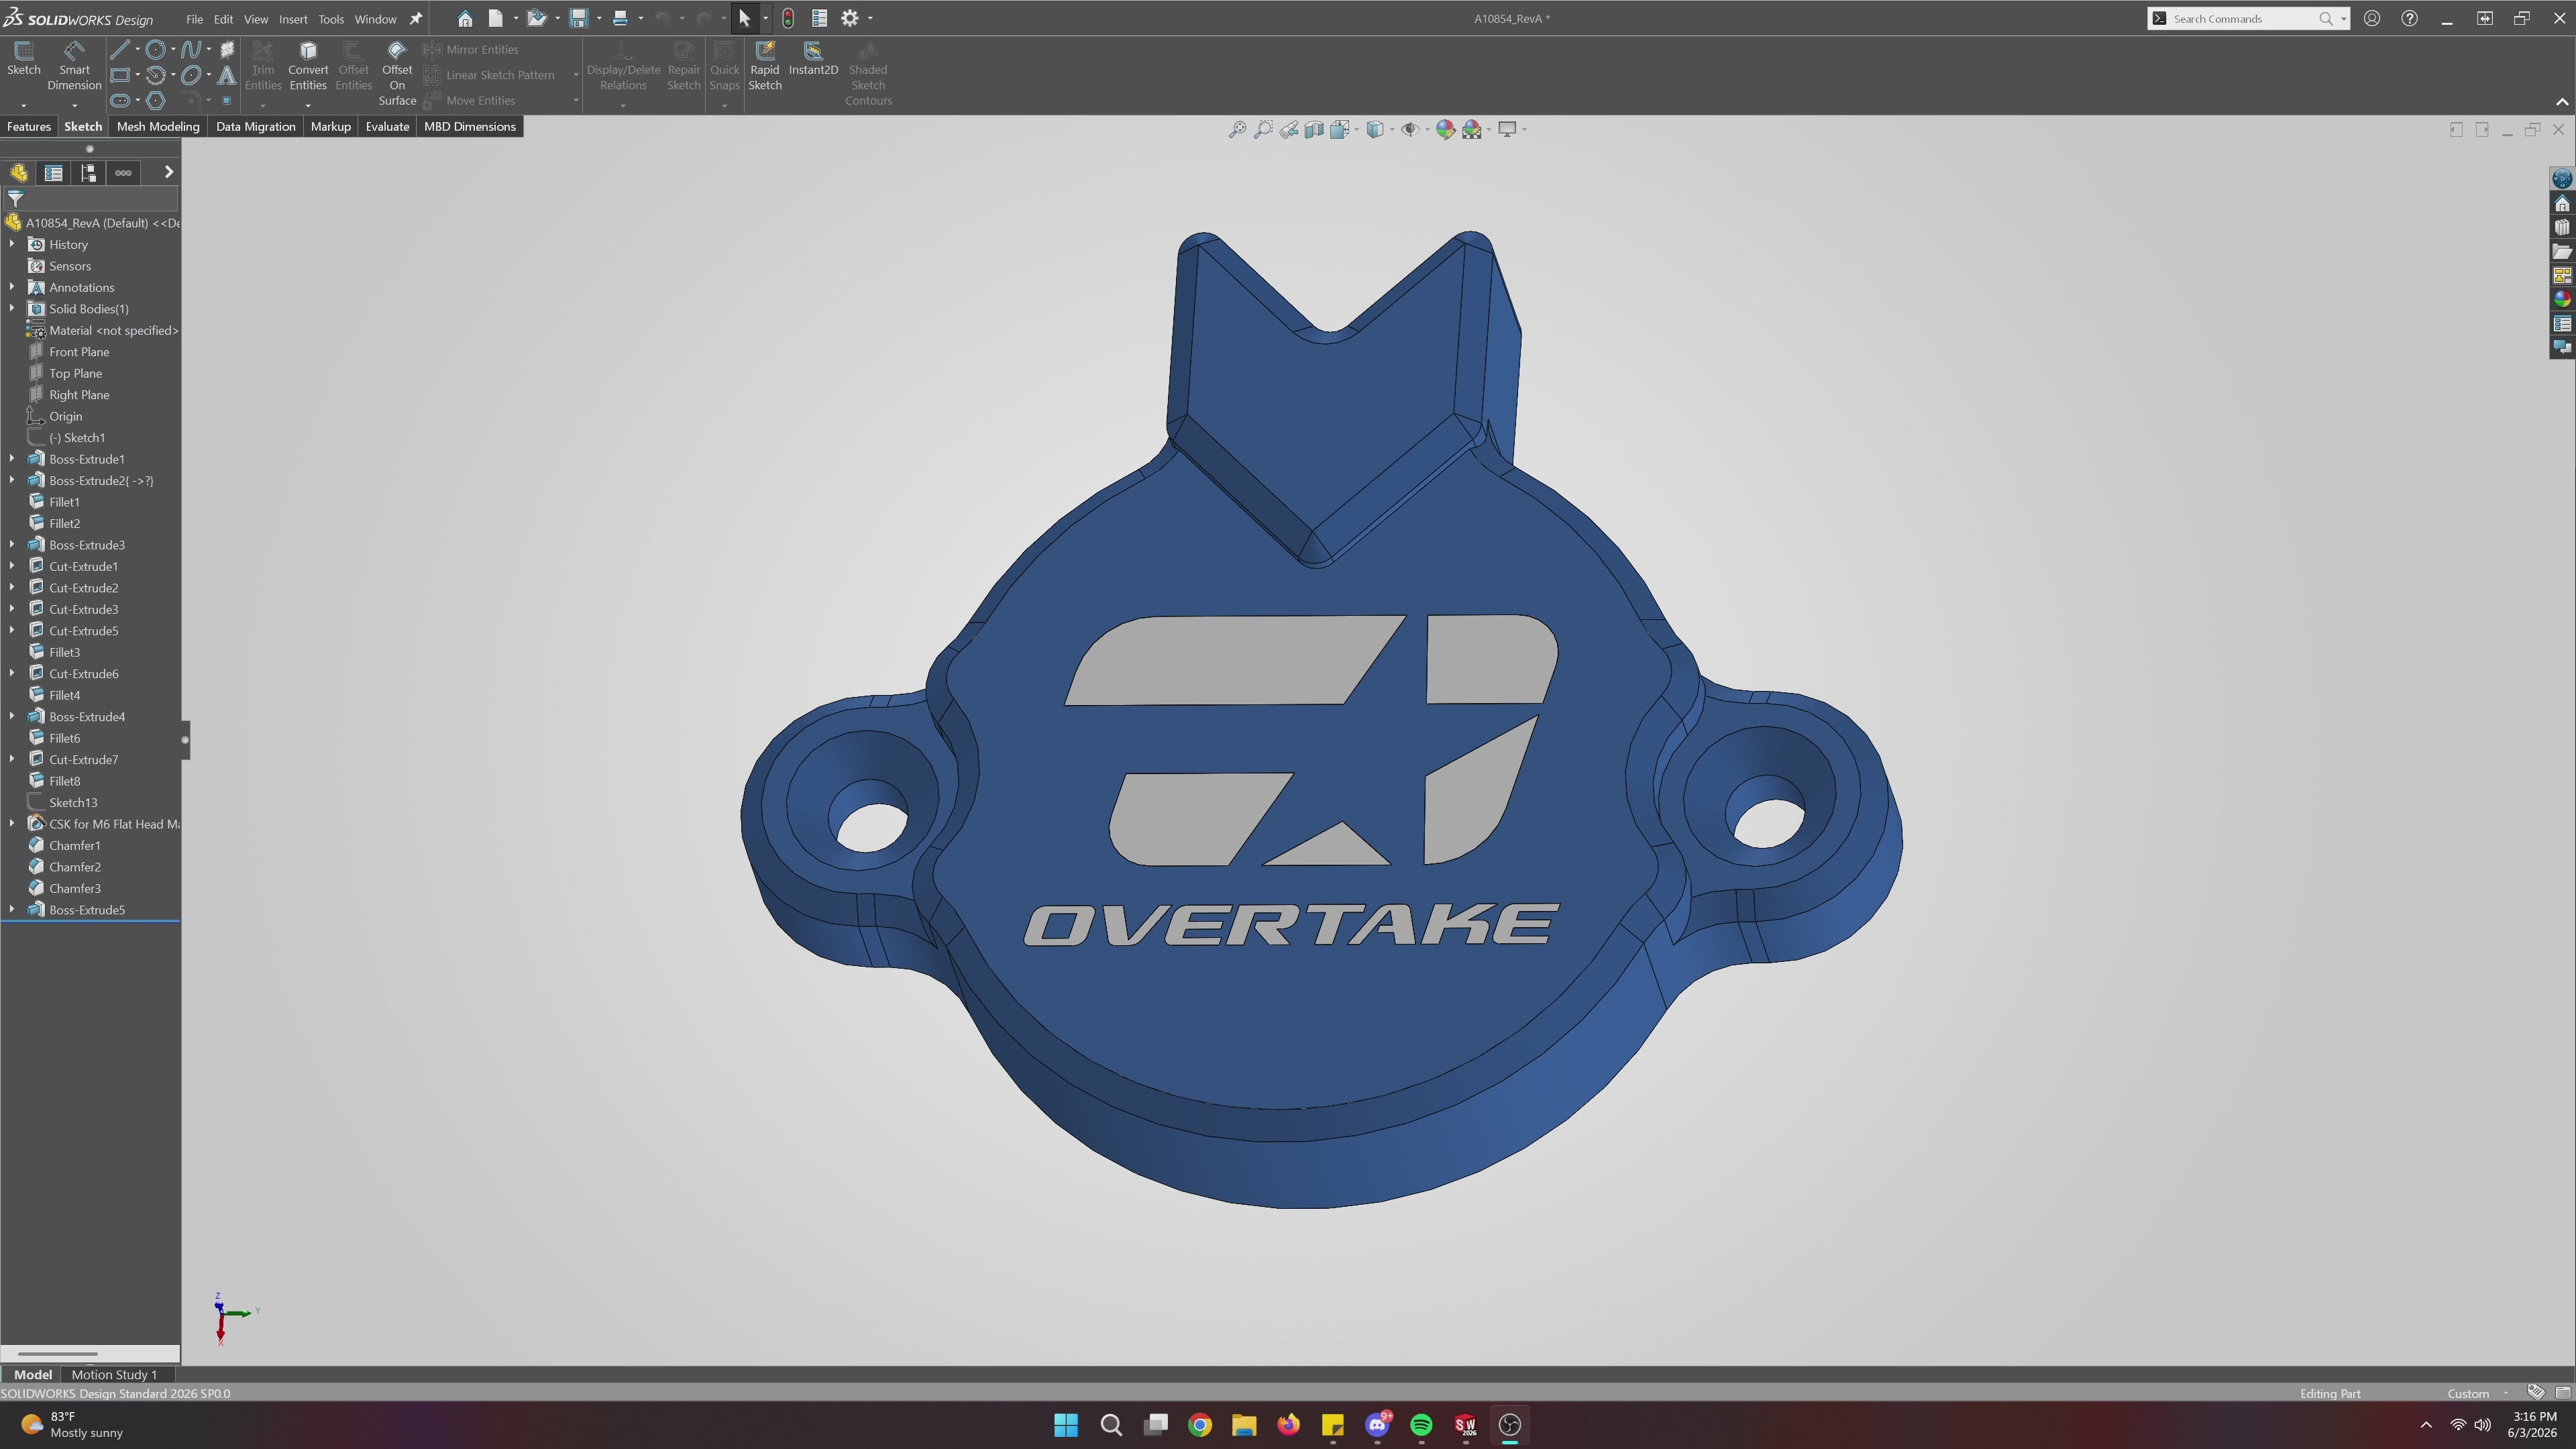
Task: Open the Edit Appearance color ball
Action: [1445, 129]
